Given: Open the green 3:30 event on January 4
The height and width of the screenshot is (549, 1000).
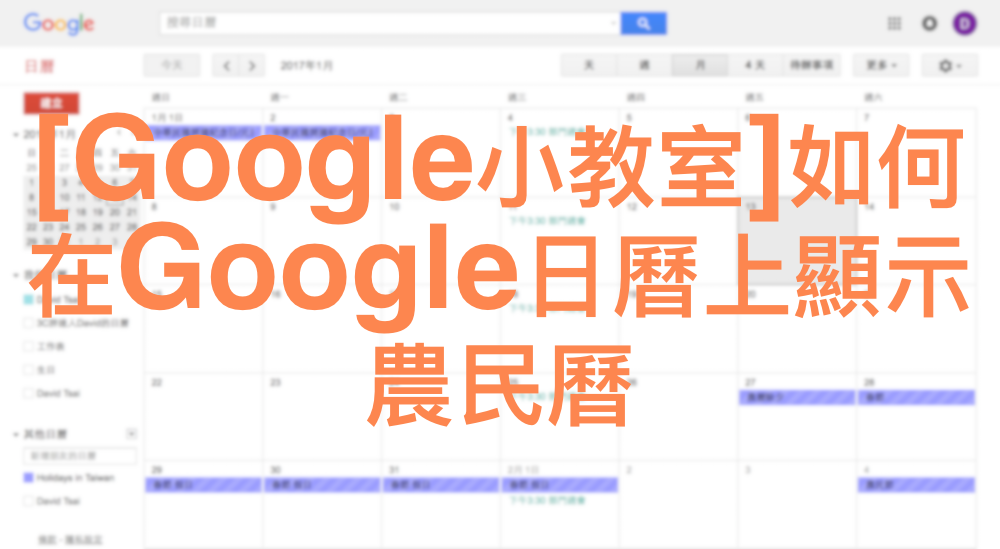Looking at the screenshot, I should (547, 132).
